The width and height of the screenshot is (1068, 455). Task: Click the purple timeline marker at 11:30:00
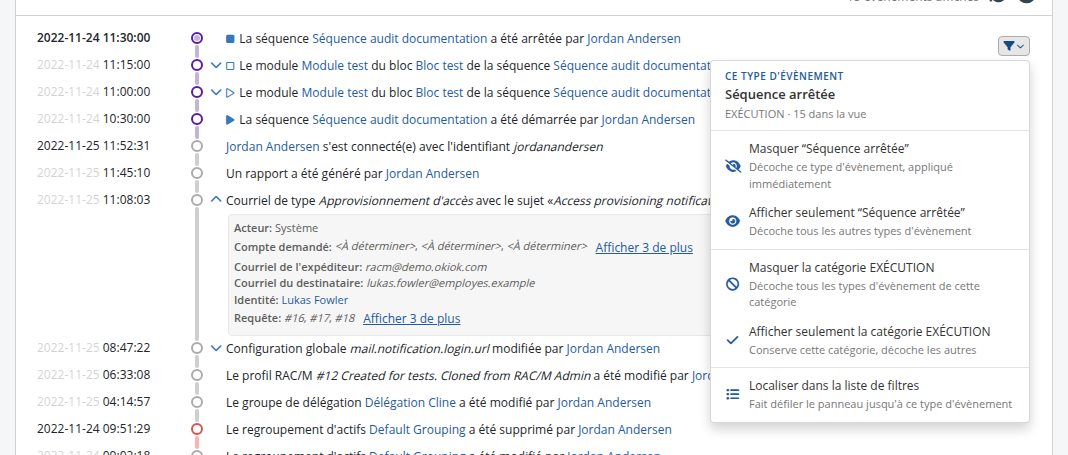click(197, 38)
